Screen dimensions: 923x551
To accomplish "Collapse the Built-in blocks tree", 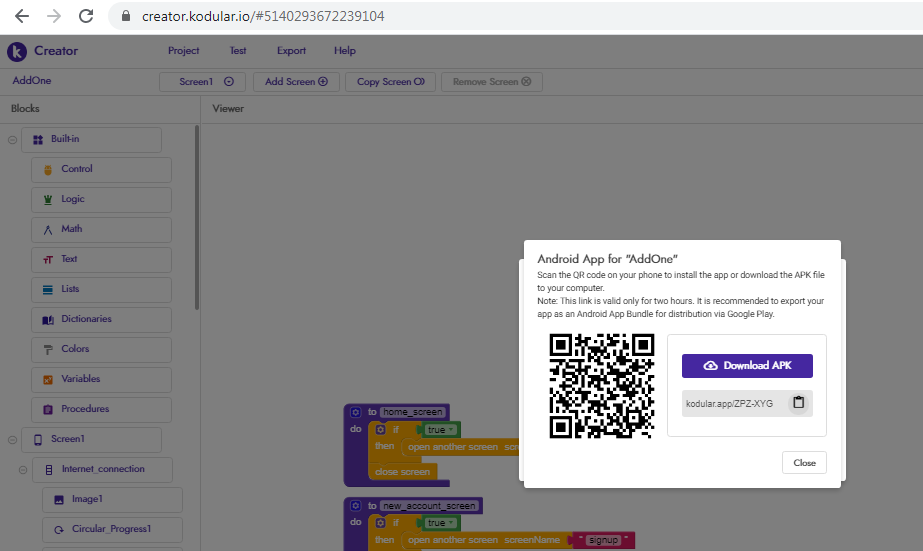I will point(12,140).
